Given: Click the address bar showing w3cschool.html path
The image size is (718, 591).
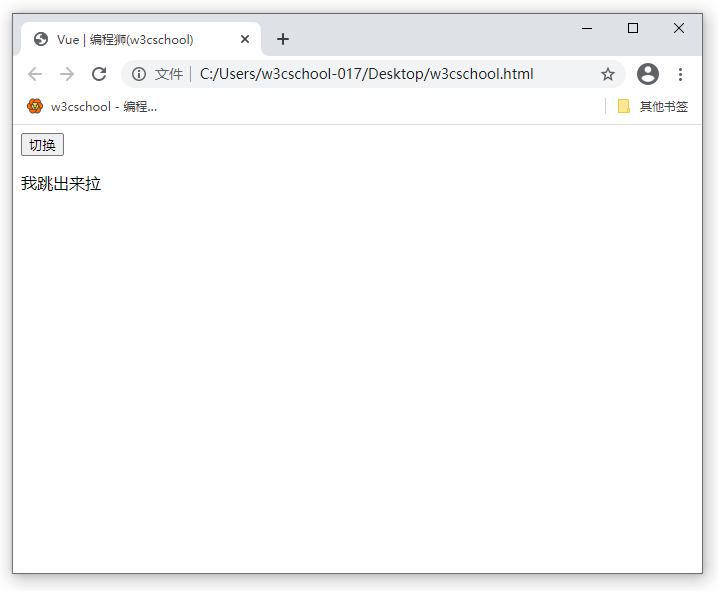Looking at the screenshot, I should 380,74.
